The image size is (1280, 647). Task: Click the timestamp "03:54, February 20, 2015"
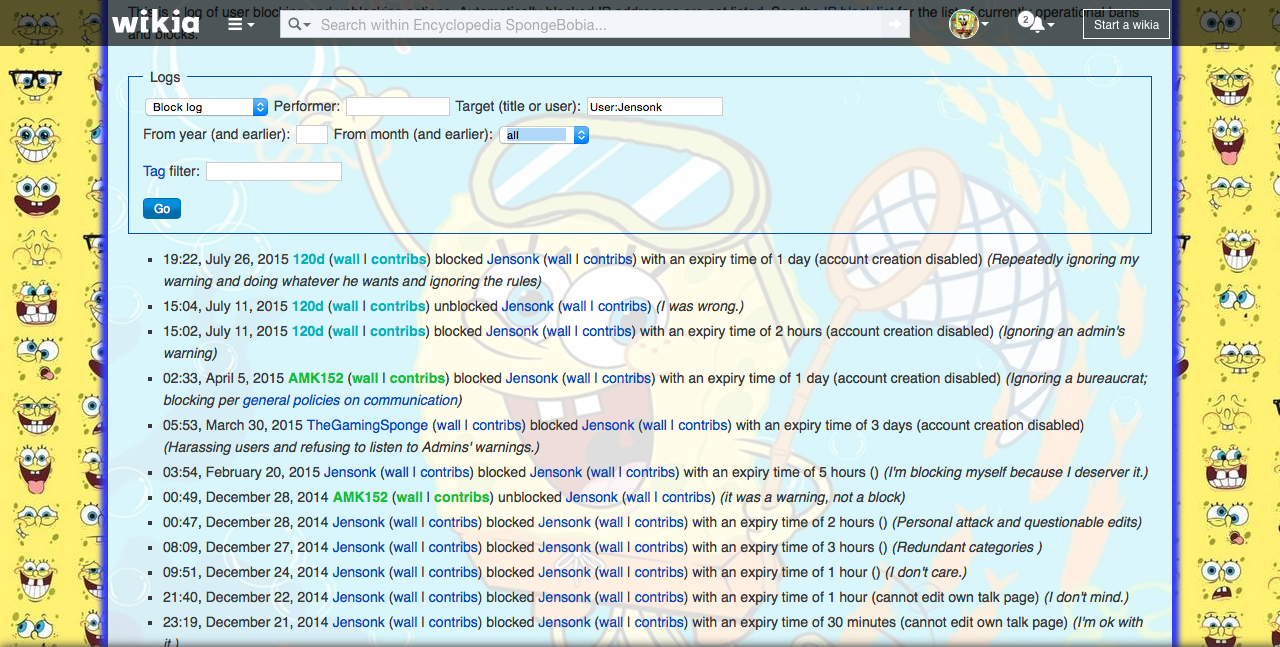click(241, 472)
